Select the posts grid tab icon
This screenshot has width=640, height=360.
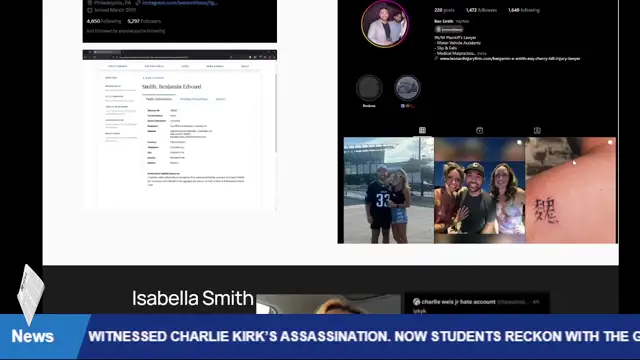pos(422,130)
